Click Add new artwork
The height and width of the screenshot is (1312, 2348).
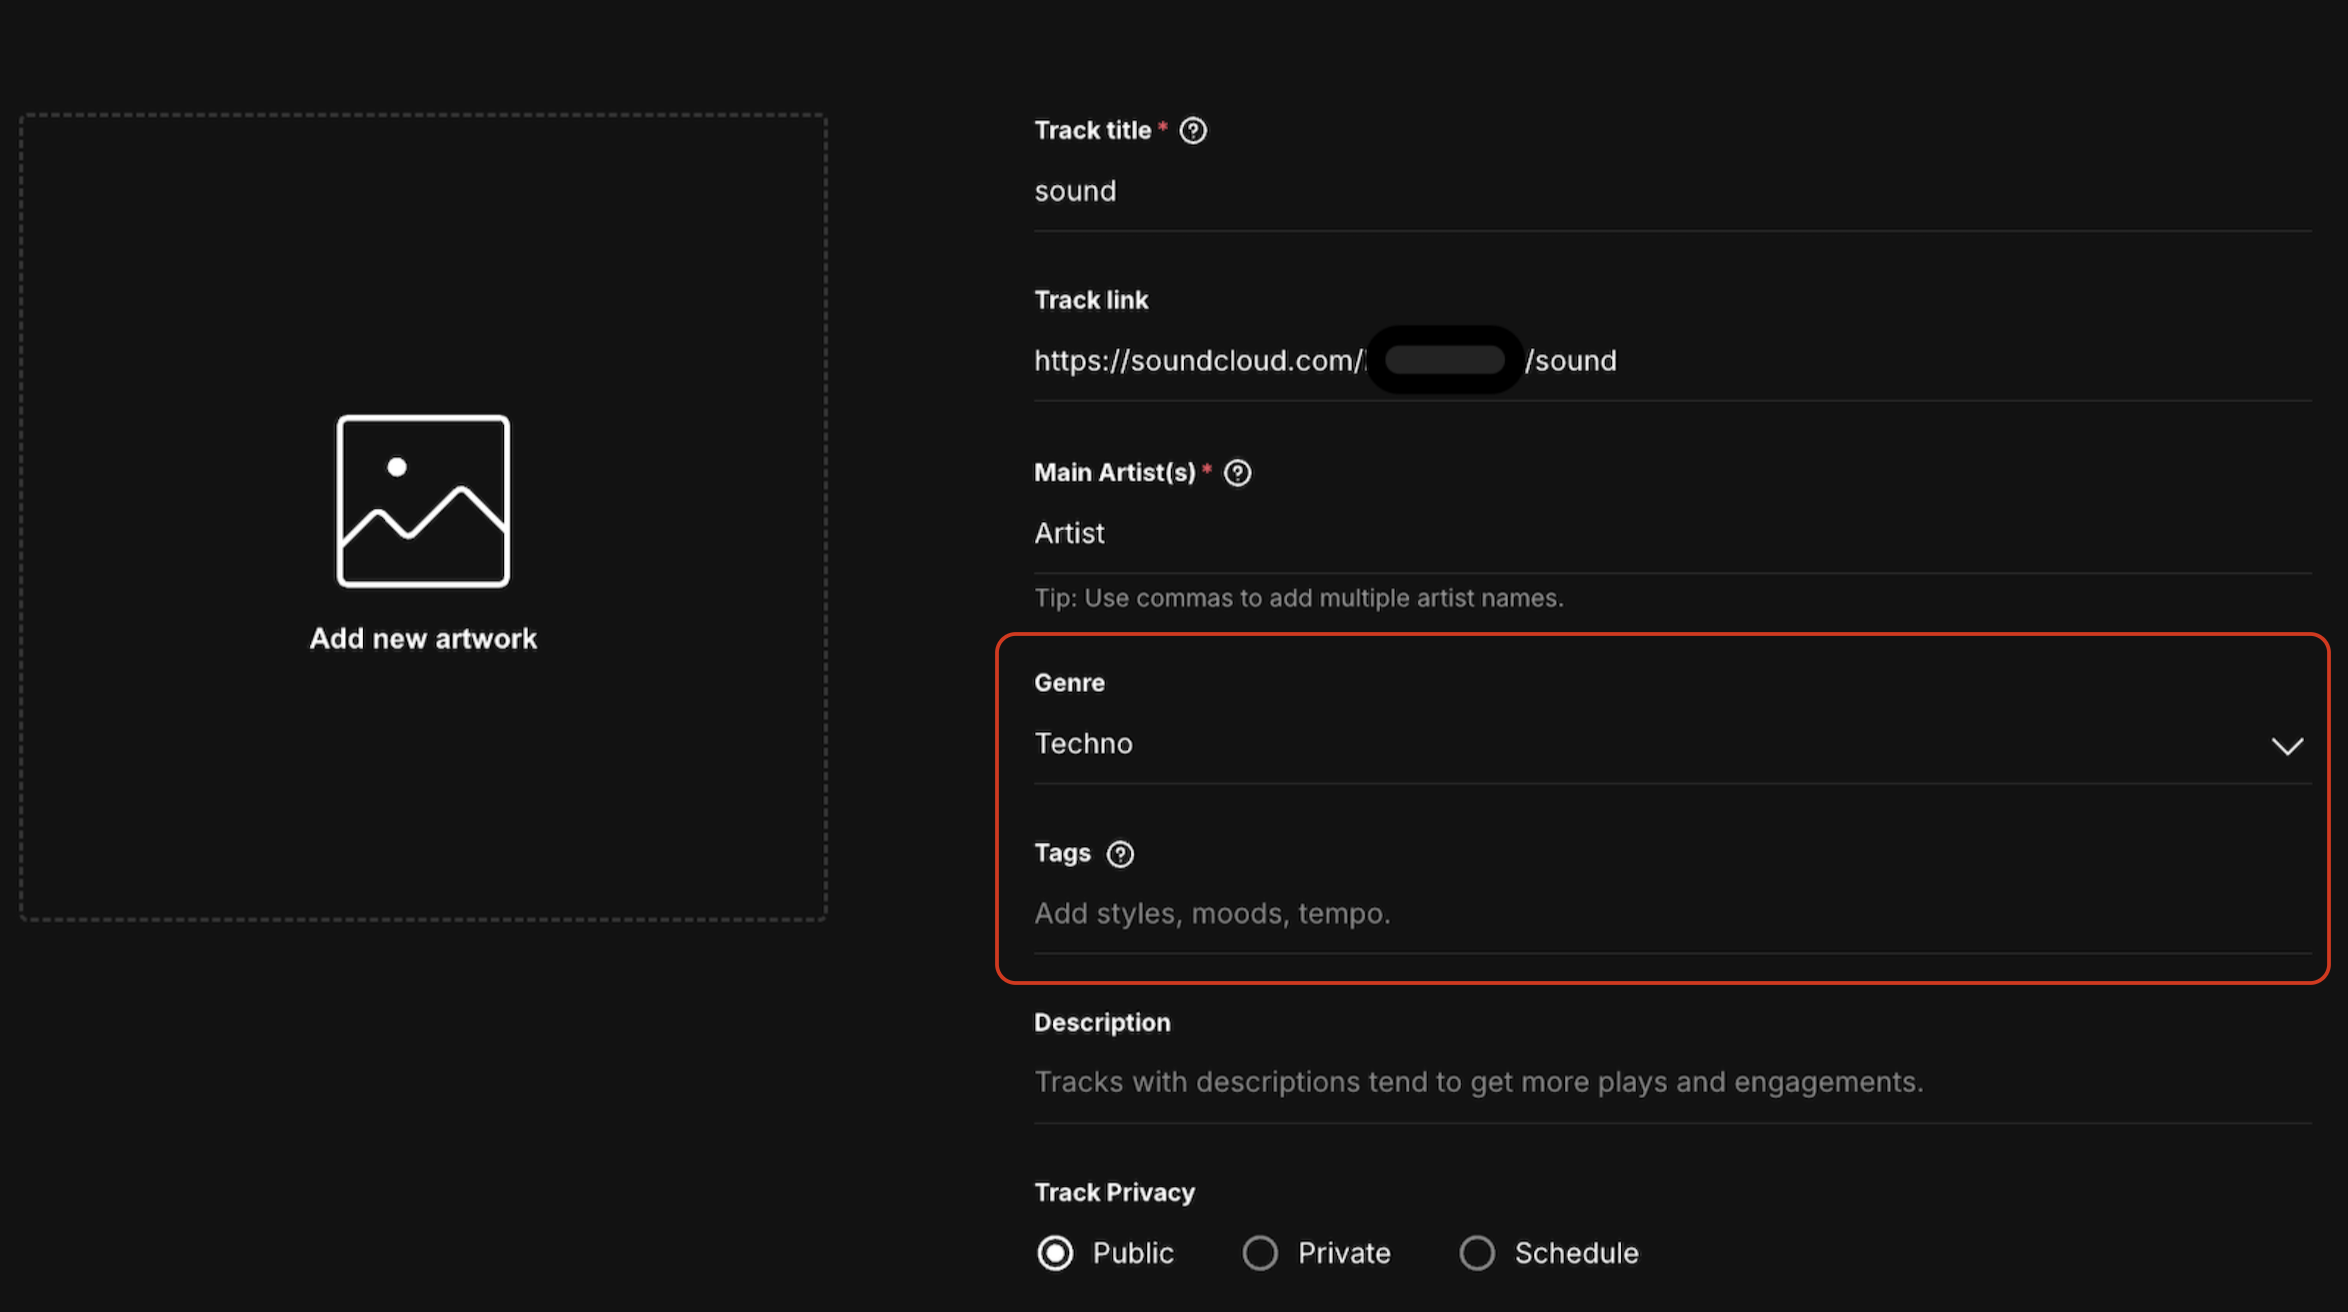pos(423,639)
